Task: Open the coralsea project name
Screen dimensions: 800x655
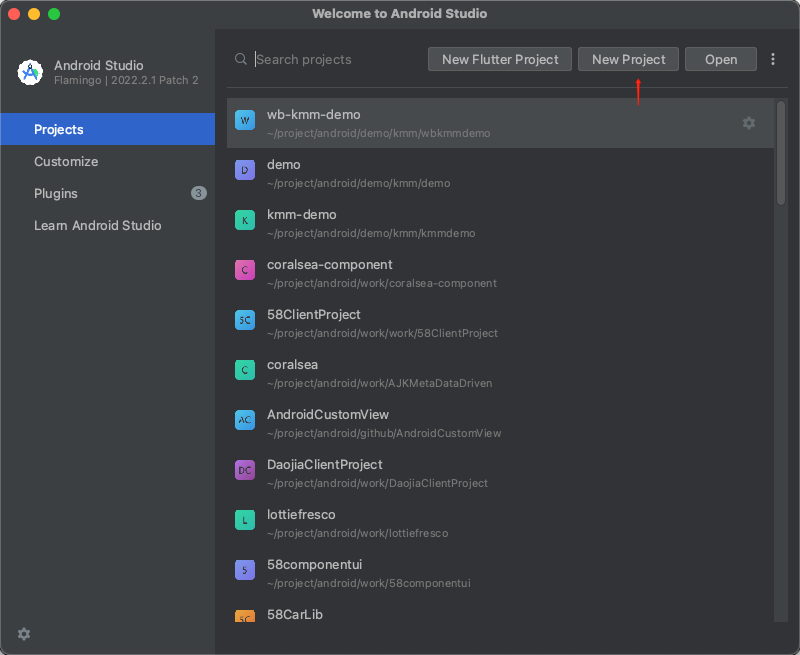Action: coord(292,364)
